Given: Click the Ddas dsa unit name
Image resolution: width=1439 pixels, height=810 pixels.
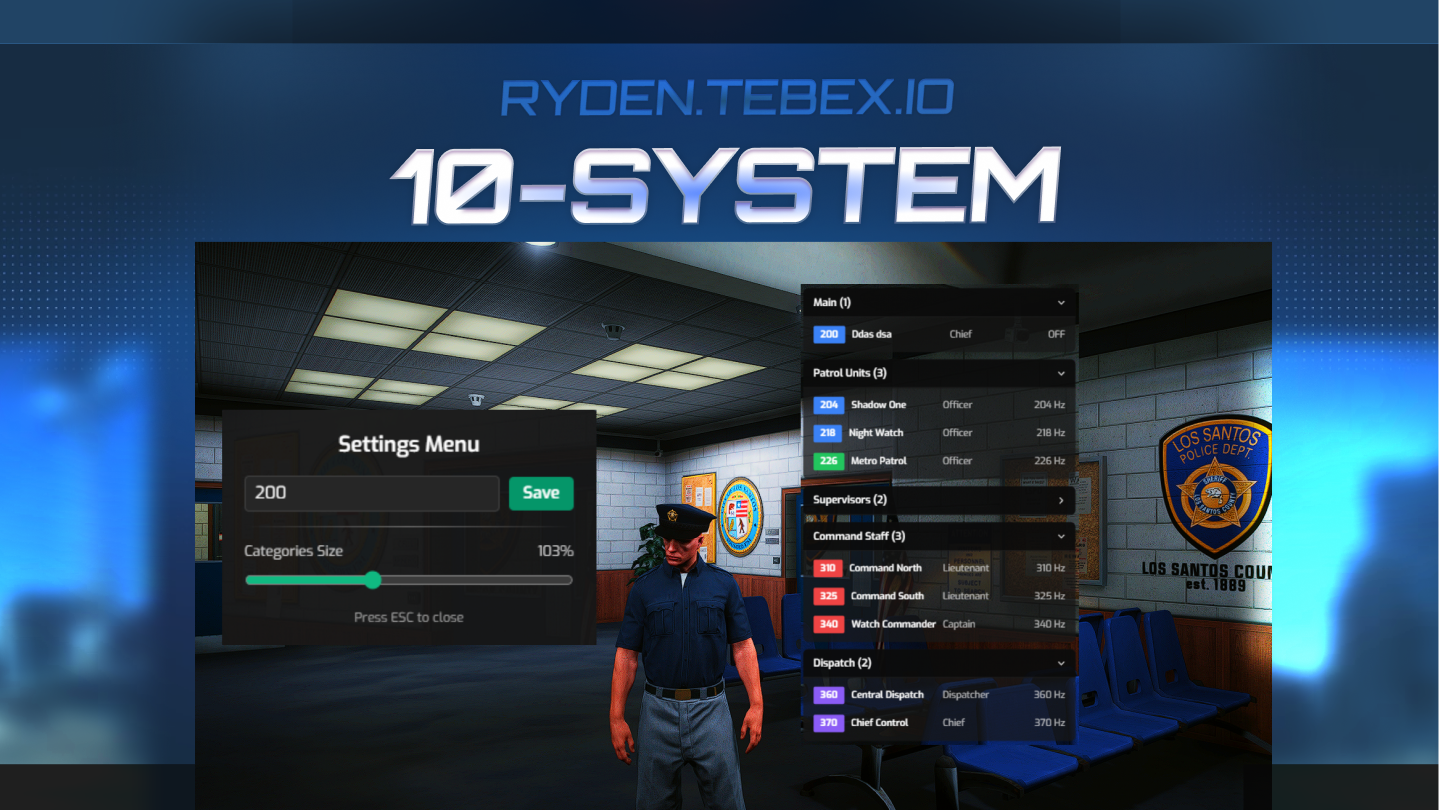Looking at the screenshot, I should [871, 334].
